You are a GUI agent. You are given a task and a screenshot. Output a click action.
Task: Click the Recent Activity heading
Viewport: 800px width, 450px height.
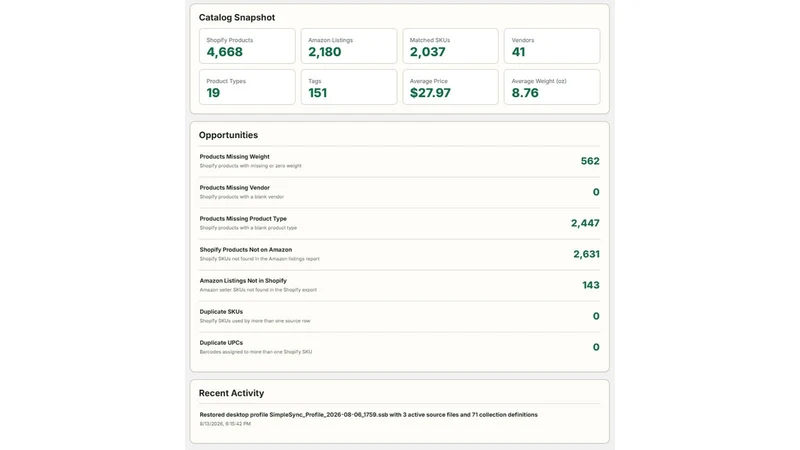click(x=231, y=393)
